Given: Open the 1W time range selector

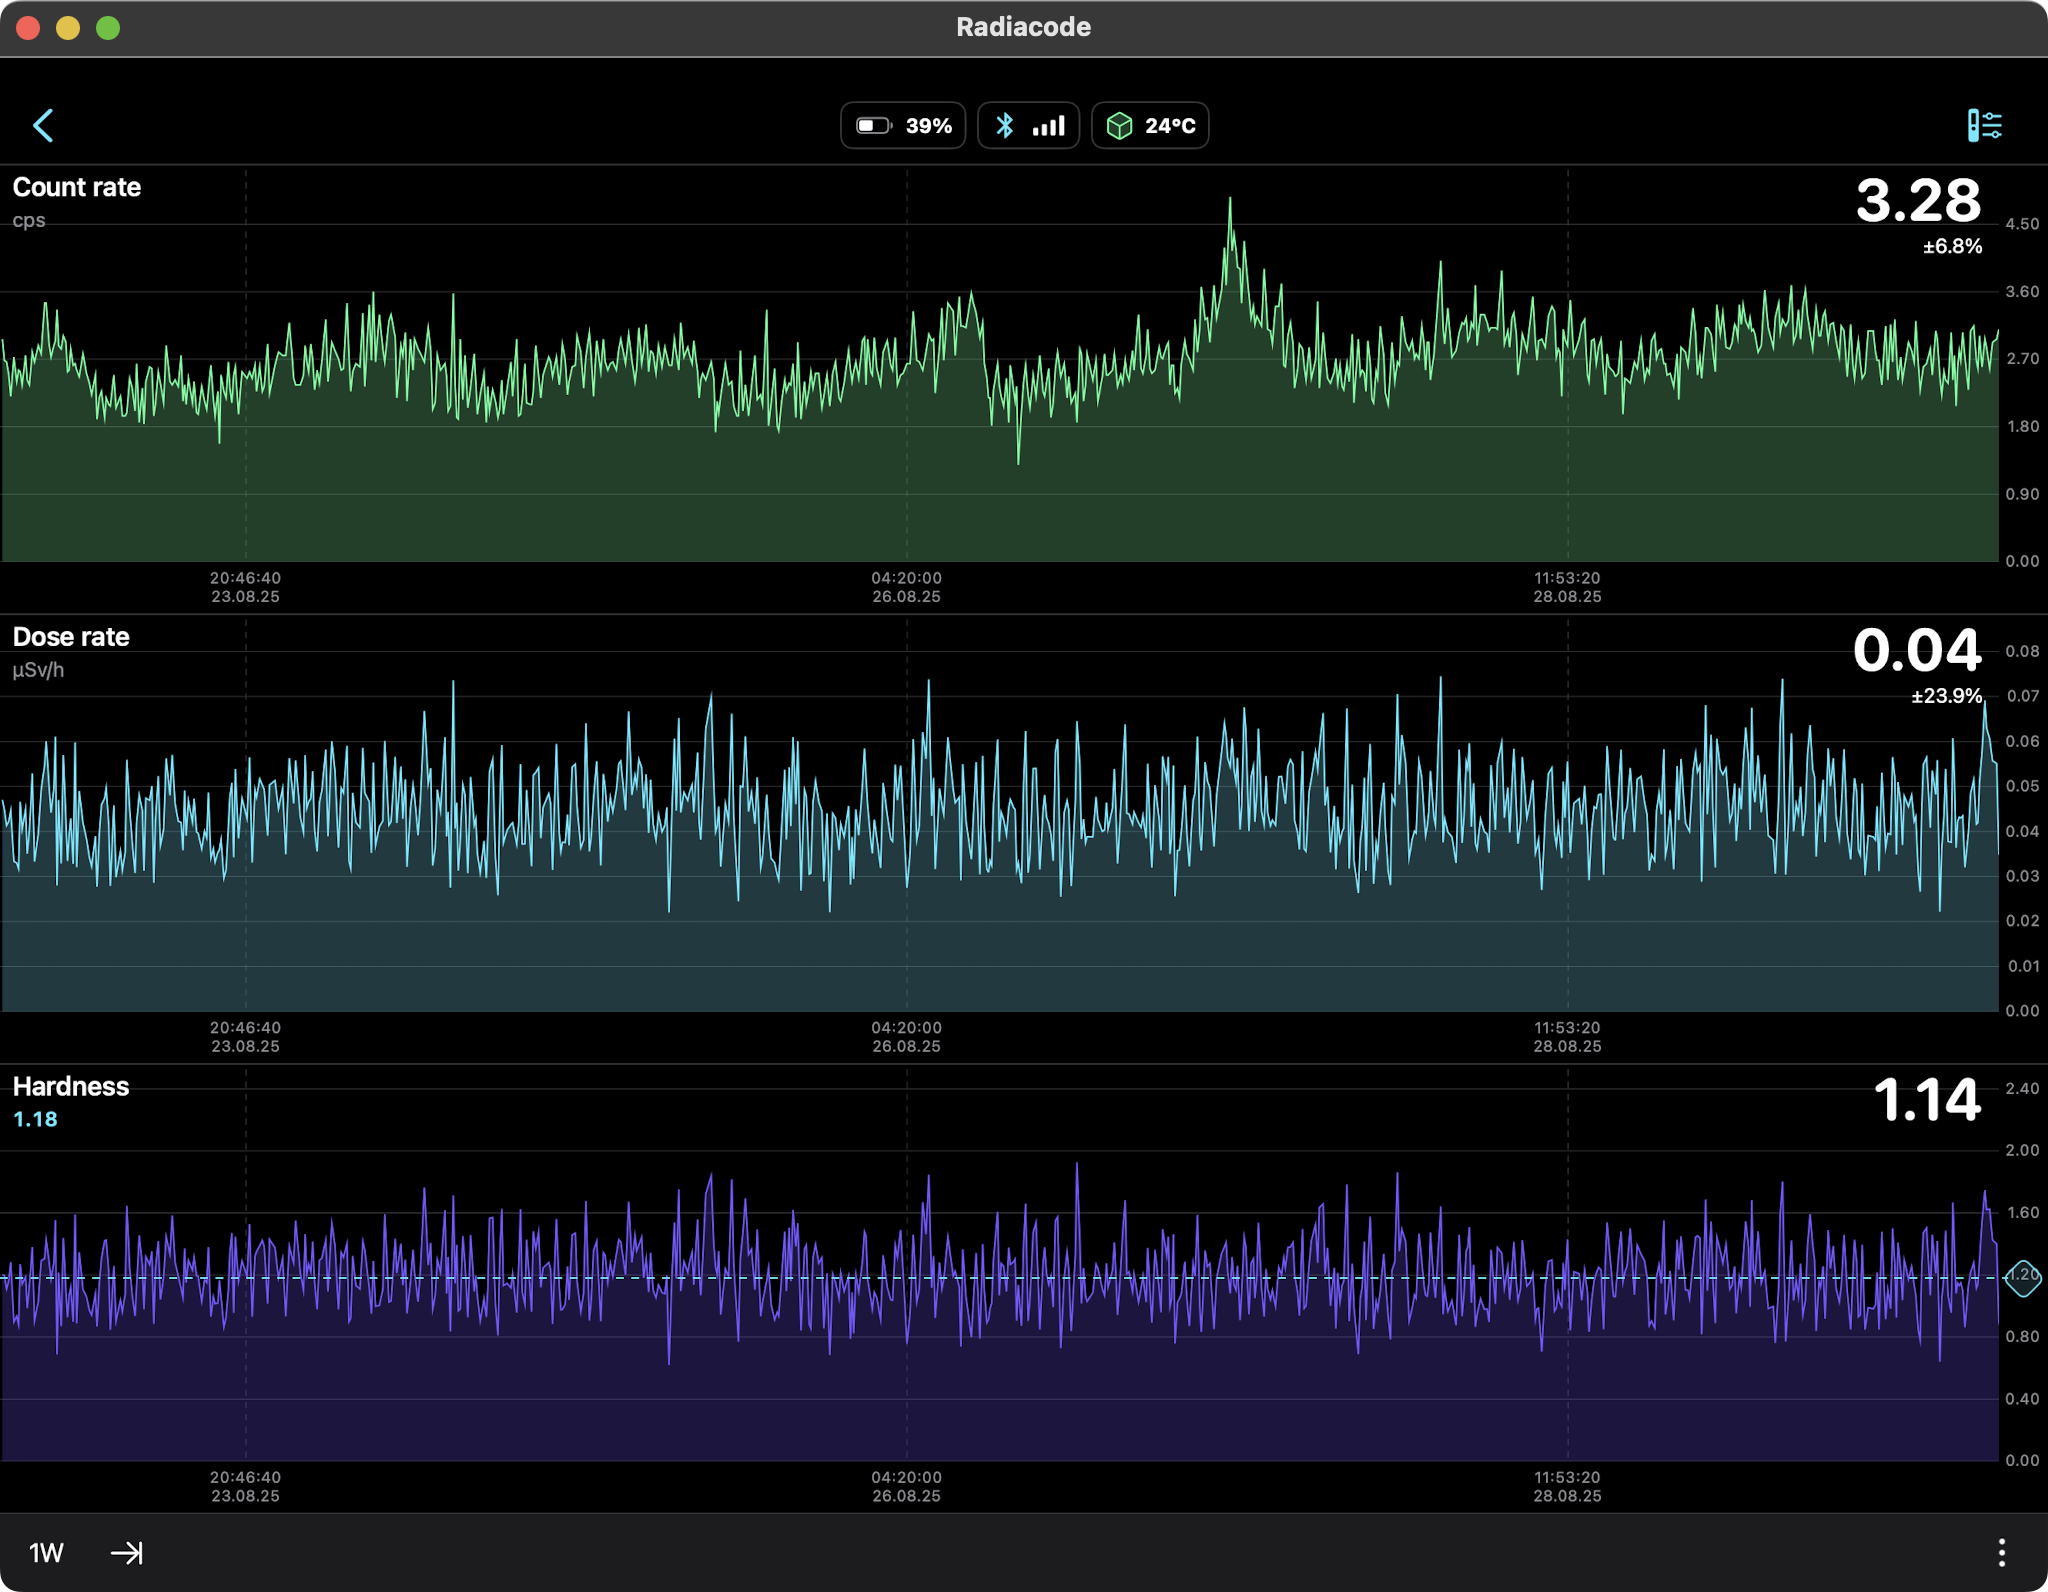Looking at the screenshot, I should point(46,1552).
